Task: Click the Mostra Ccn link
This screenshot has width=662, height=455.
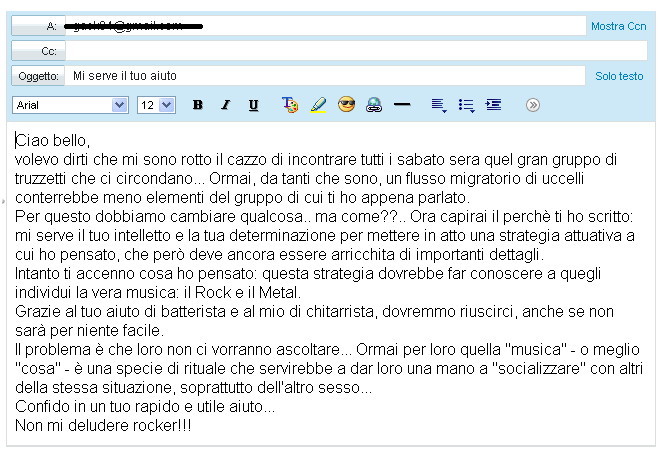Action: tap(619, 26)
